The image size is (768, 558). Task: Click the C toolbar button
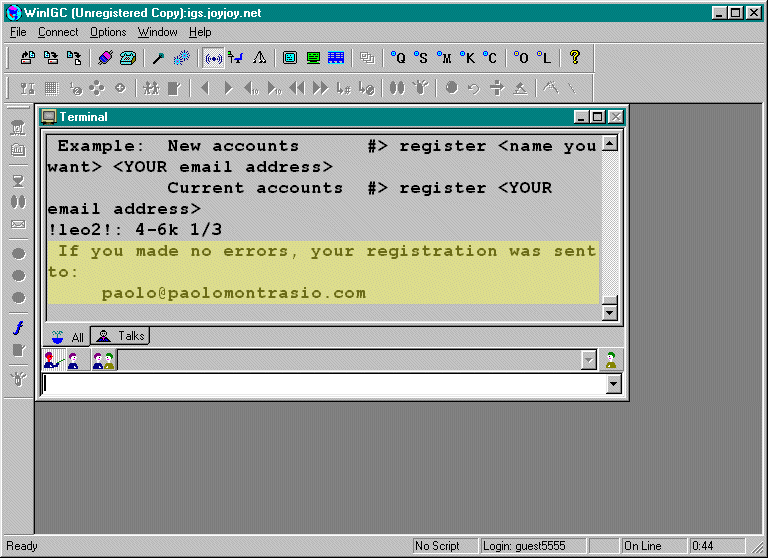(490, 58)
